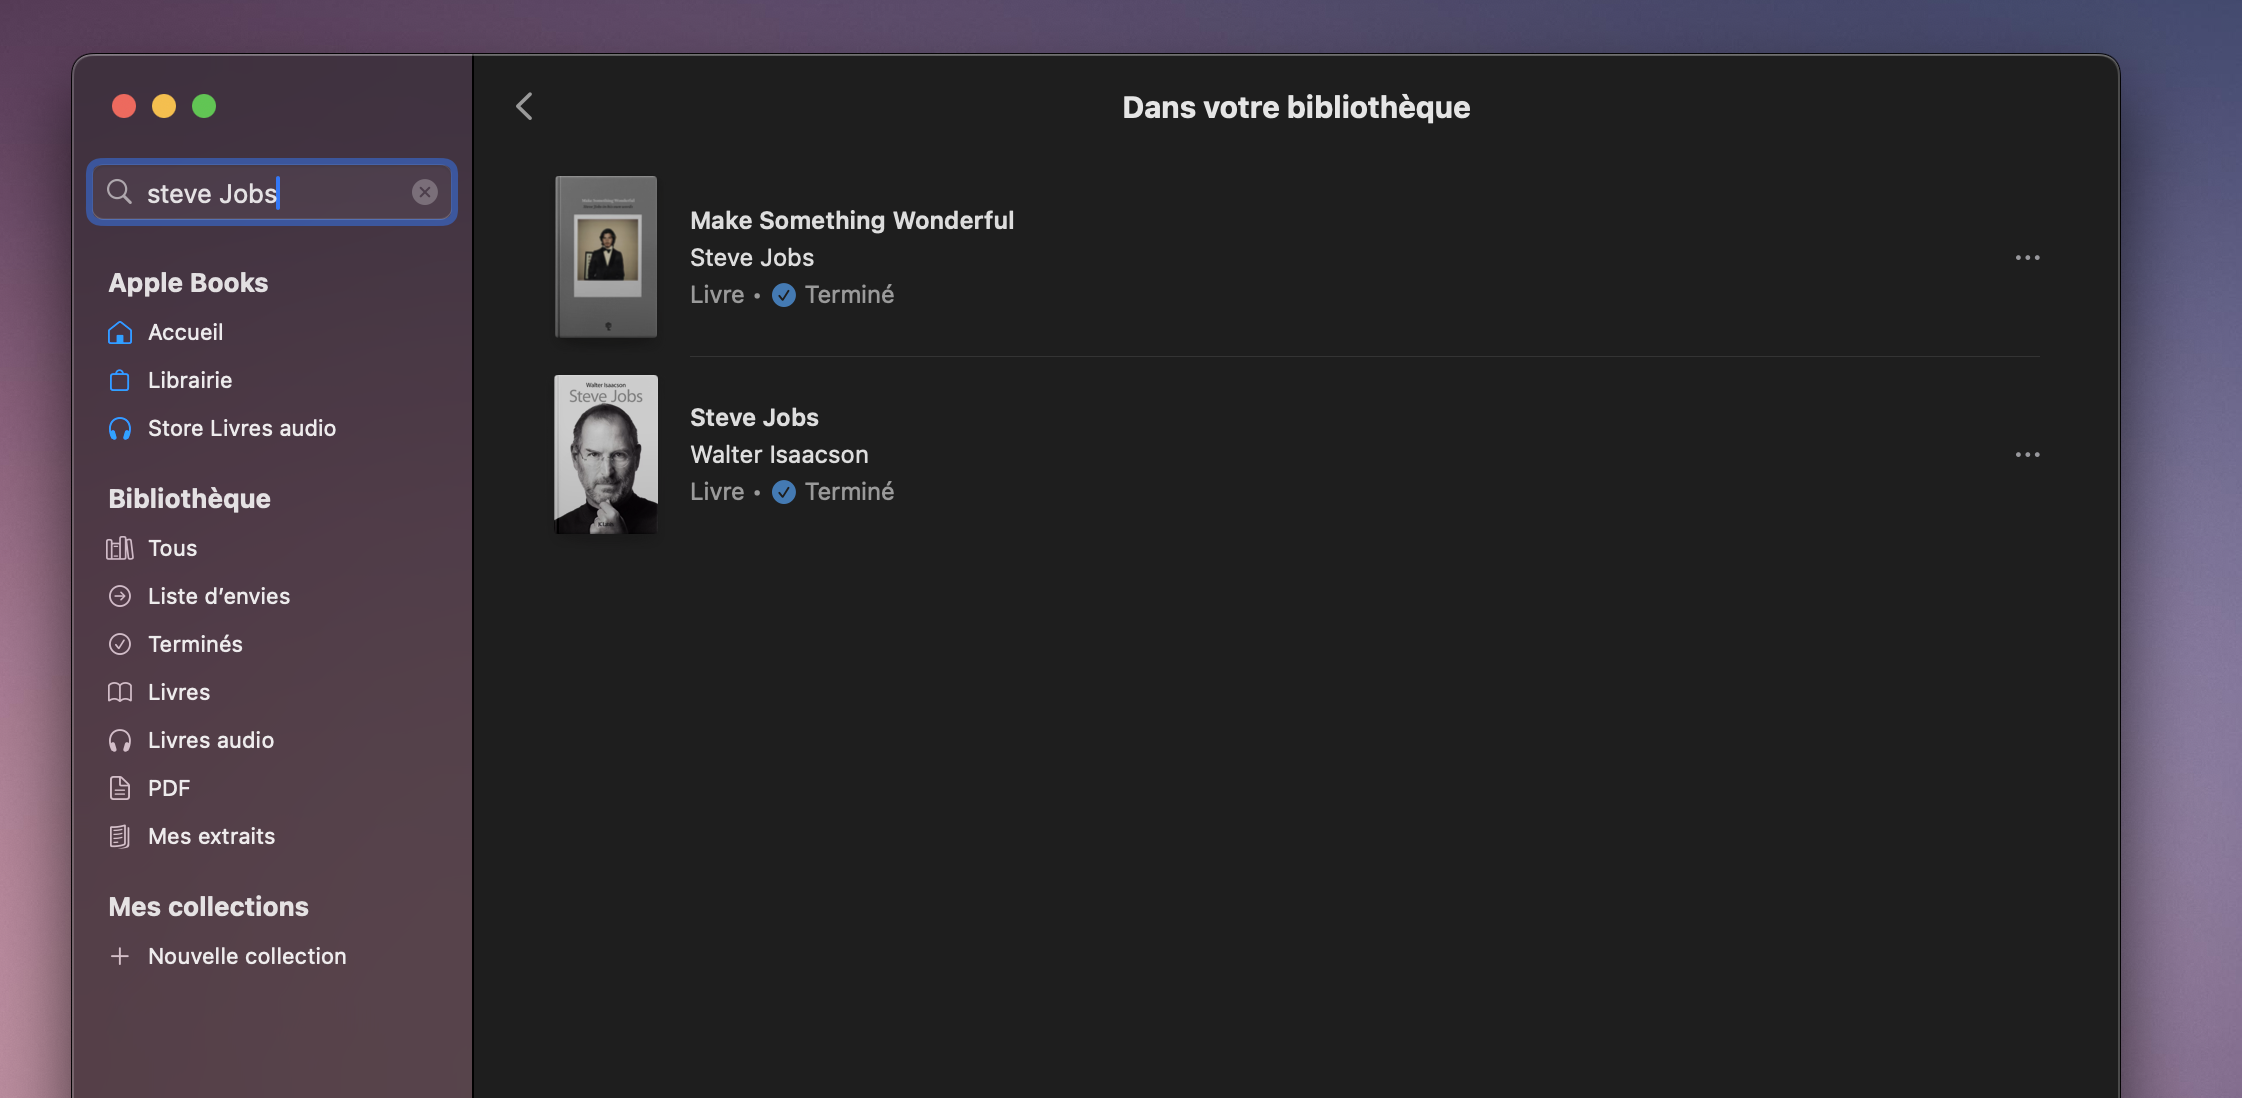2242x1098 pixels.
Task: Go to Librairie store
Action: click(x=189, y=380)
